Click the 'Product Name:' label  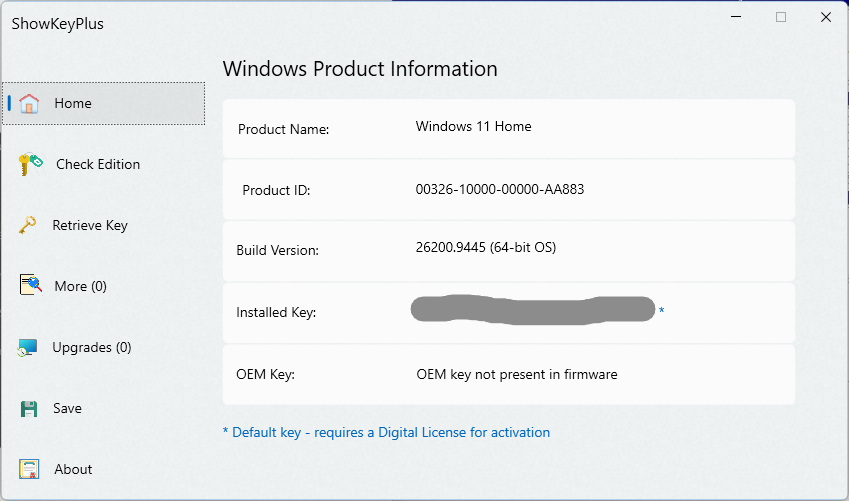pyautogui.click(x=283, y=129)
